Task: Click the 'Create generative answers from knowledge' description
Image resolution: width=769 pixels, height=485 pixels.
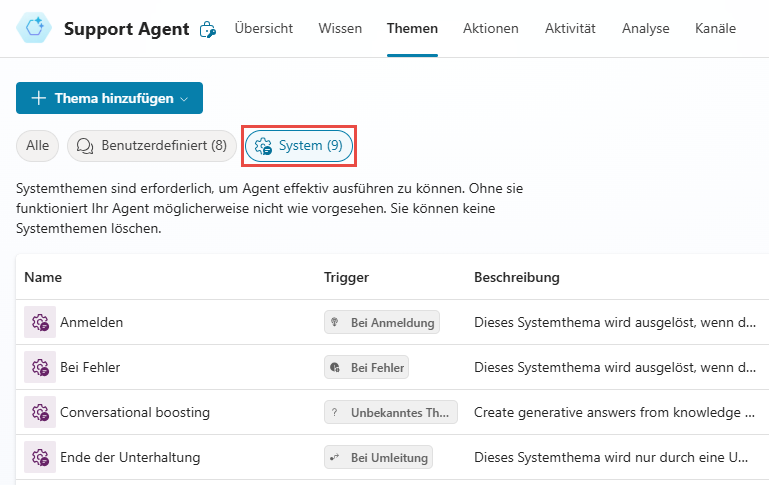Action: (614, 412)
